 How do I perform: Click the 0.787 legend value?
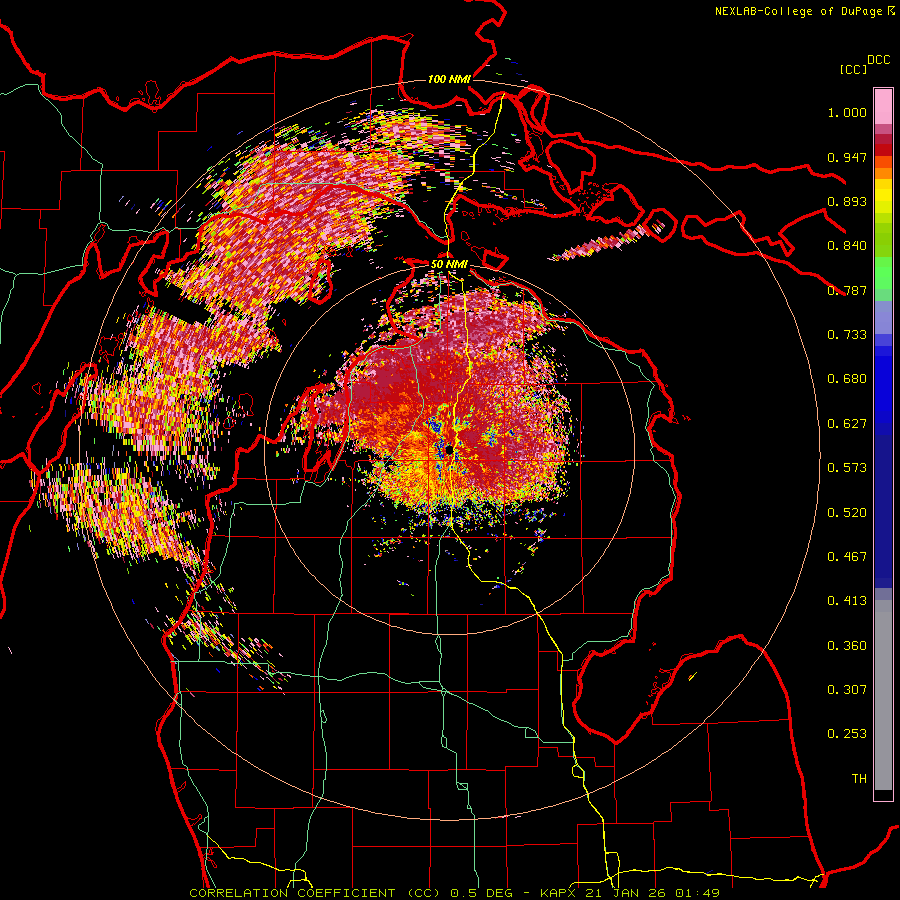[x=847, y=290]
